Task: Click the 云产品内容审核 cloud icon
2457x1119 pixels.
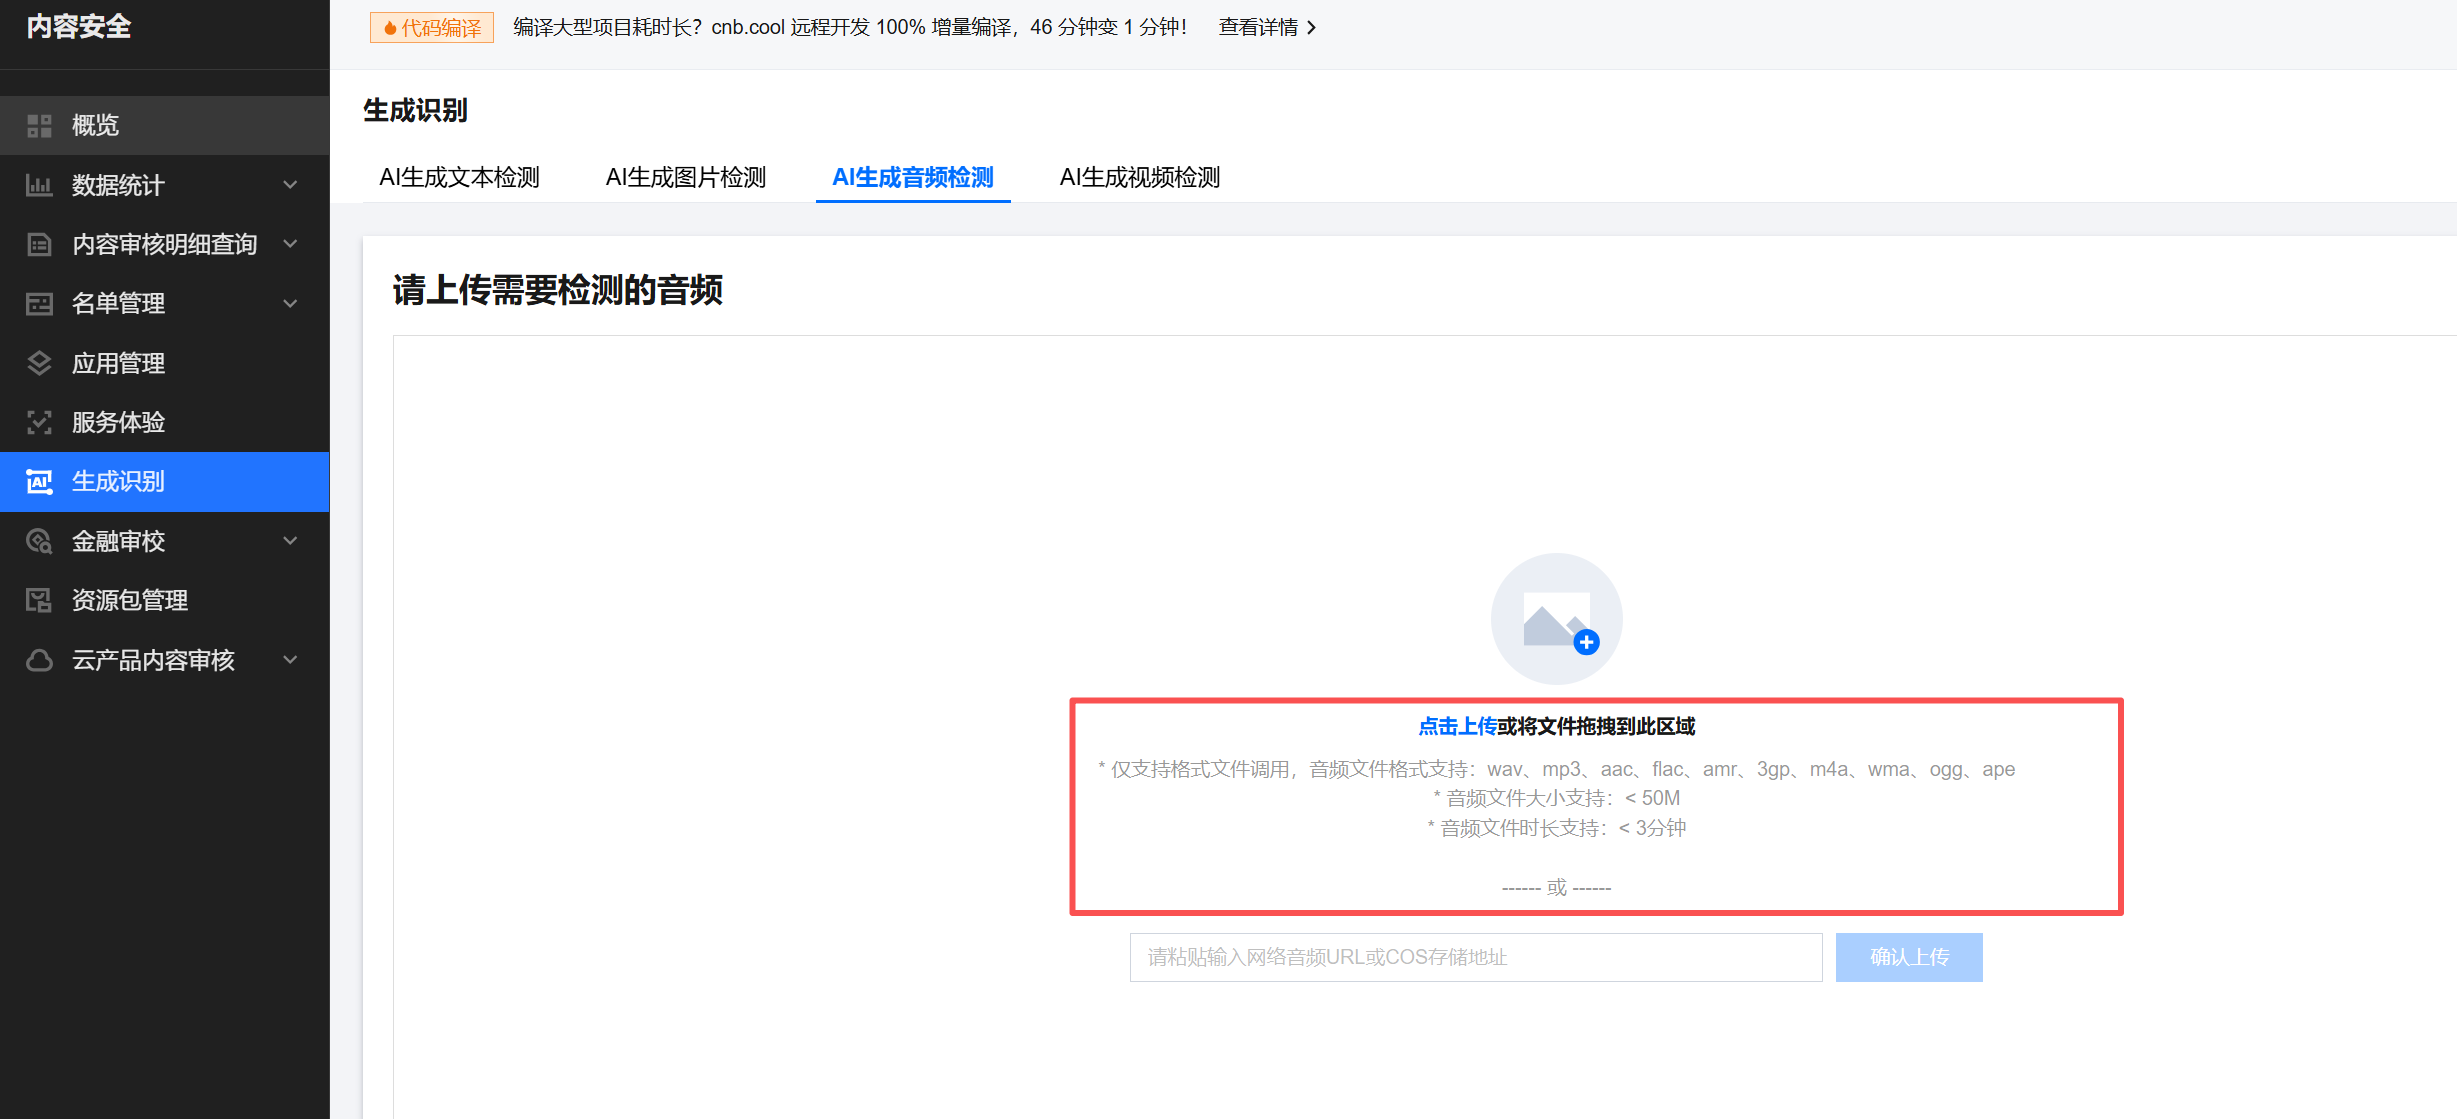Action: (x=39, y=660)
